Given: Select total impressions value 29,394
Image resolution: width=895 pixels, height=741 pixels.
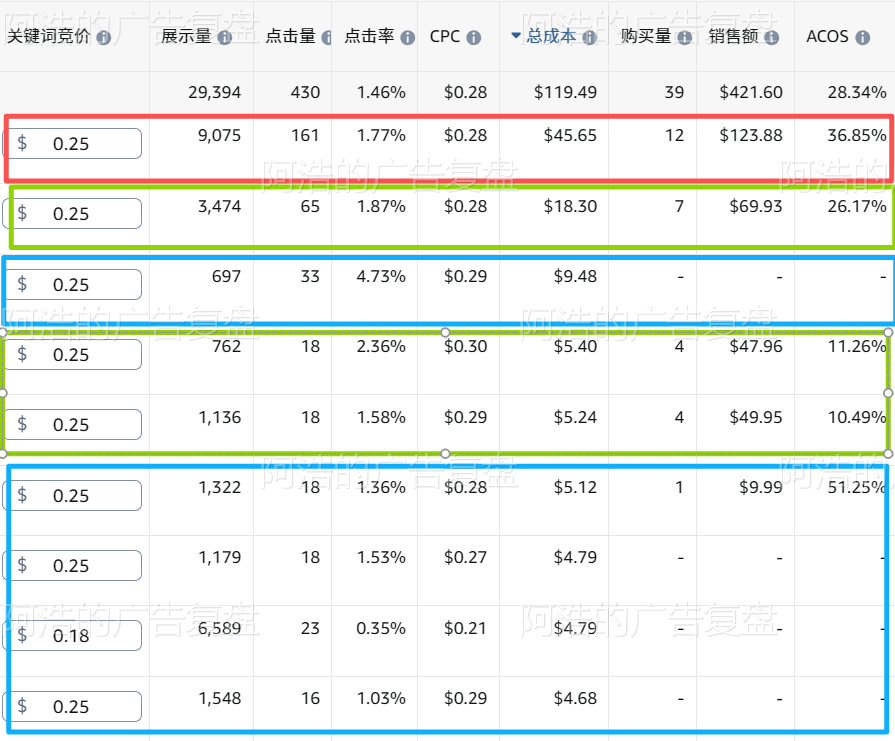Looking at the screenshot, I should (x=215, y=92).
